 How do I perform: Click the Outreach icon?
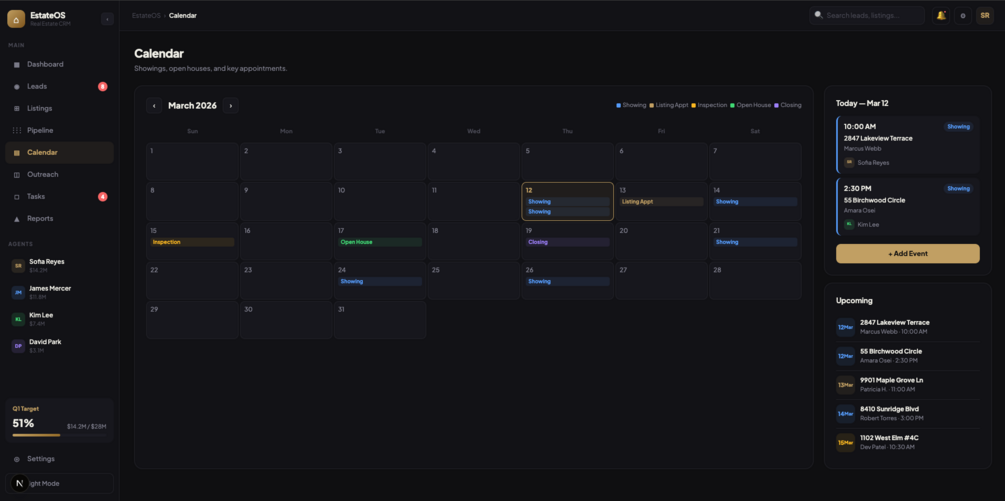tap(17, 175)
